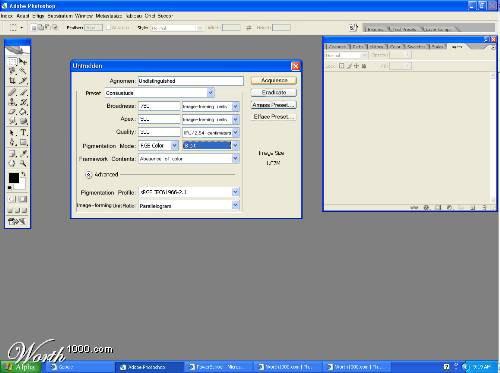The image size is (500, 373).
Task: Toggle the Advanced section circle button
Action: (x=88, y=174)
